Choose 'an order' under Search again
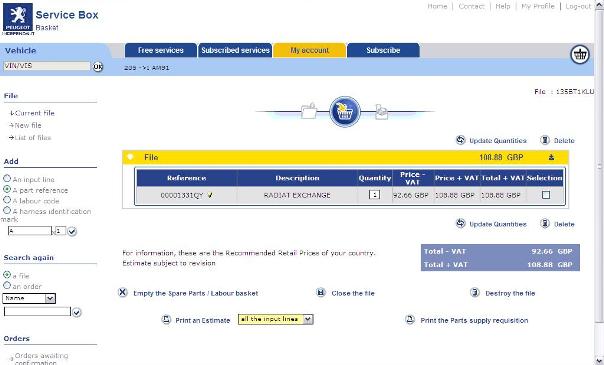 (x=7, y=285)
